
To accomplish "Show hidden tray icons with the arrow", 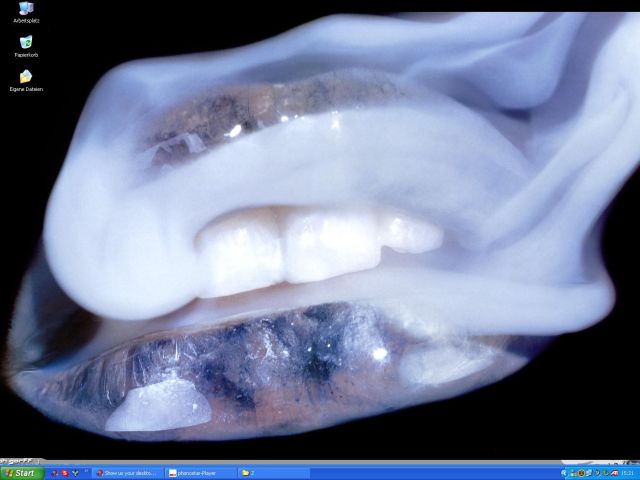I will pos(564,473).
